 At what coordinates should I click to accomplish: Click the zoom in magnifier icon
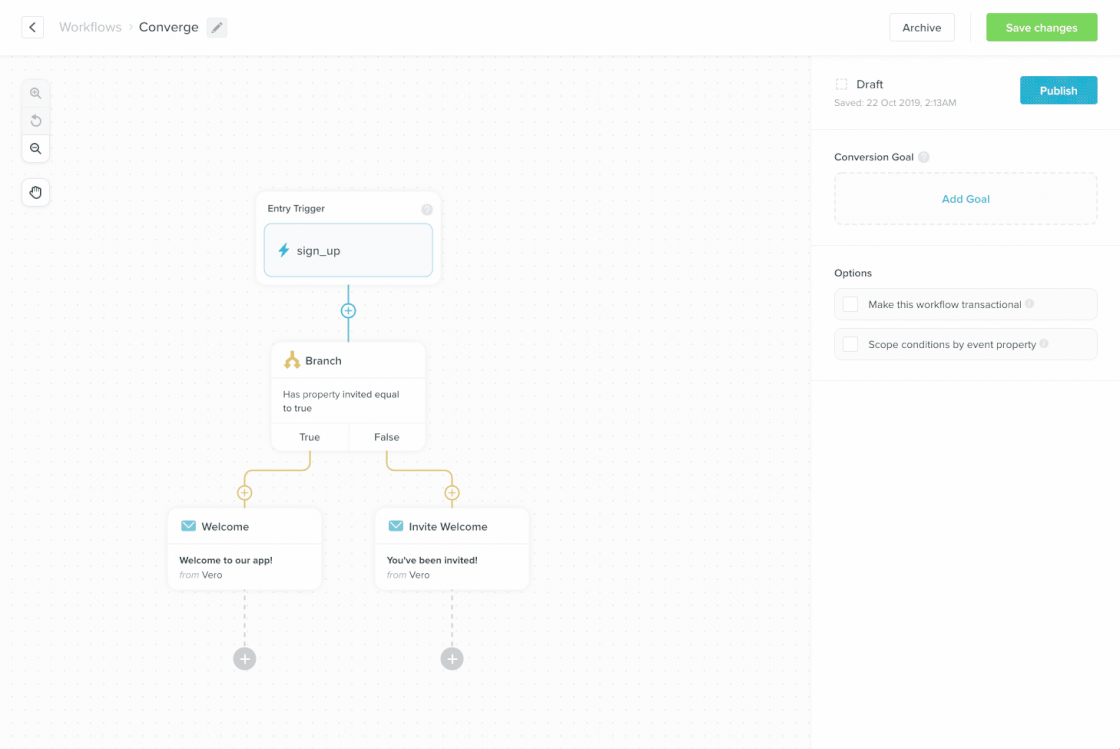[x=36, y=93]
